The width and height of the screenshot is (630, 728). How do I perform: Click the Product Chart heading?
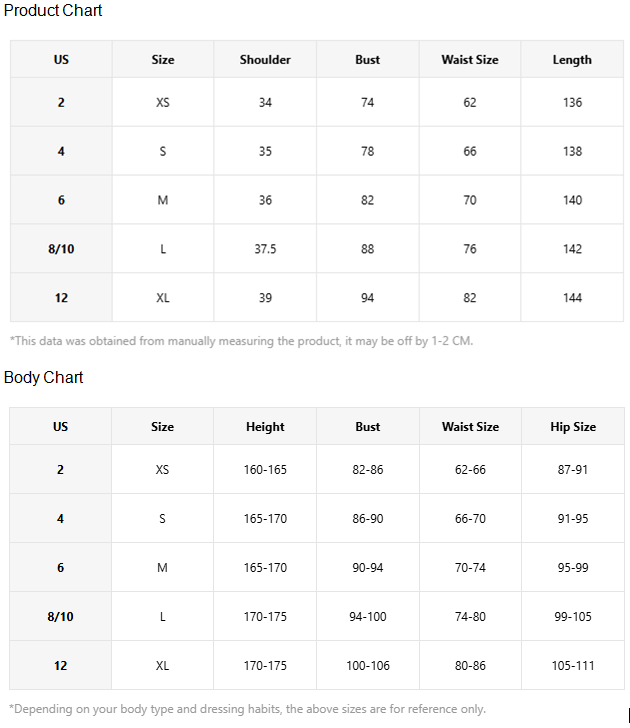pyautogui.click(x=52, y=10)
